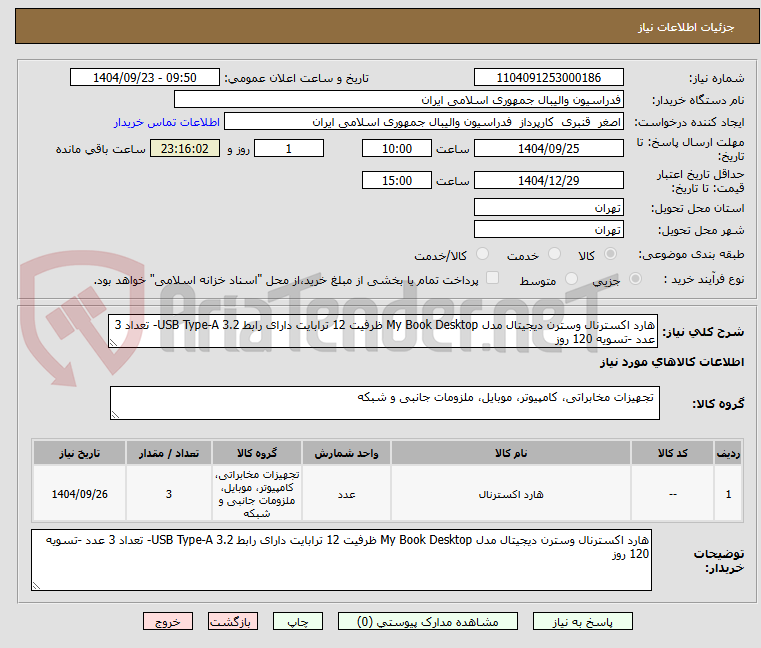The width and height of the screenshot is (761, 648).
Task: Open مشاهده مدارک پیوستی (0) button
Action: (428, 621)
